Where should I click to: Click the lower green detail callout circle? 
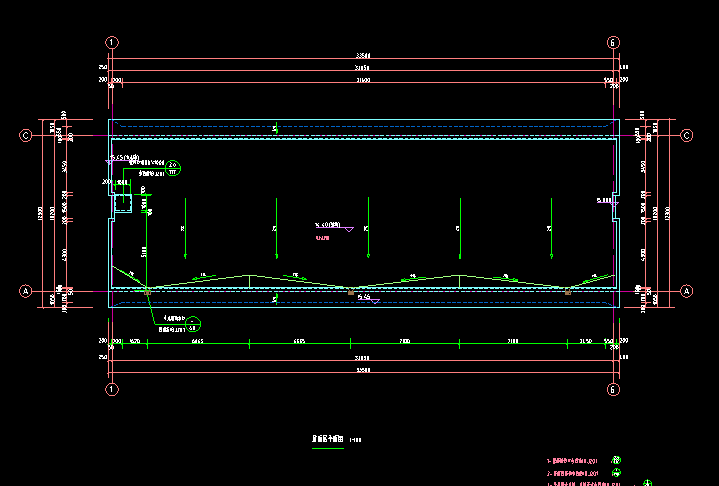click(194, 323)
